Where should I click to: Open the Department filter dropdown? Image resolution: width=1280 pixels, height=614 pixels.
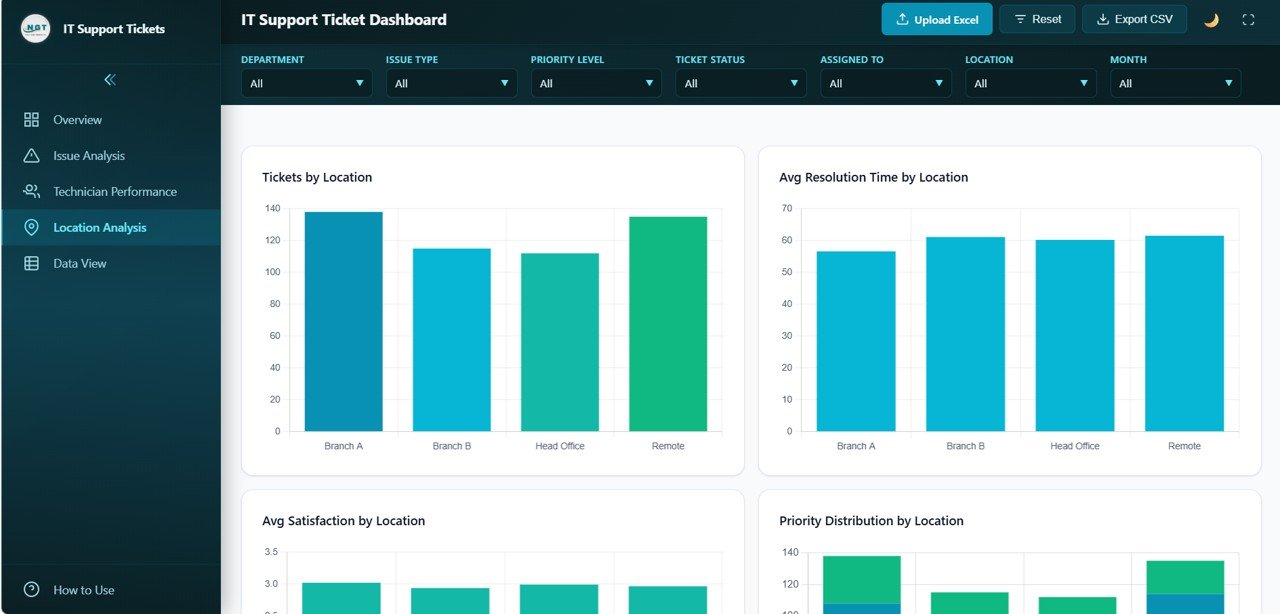306,84
